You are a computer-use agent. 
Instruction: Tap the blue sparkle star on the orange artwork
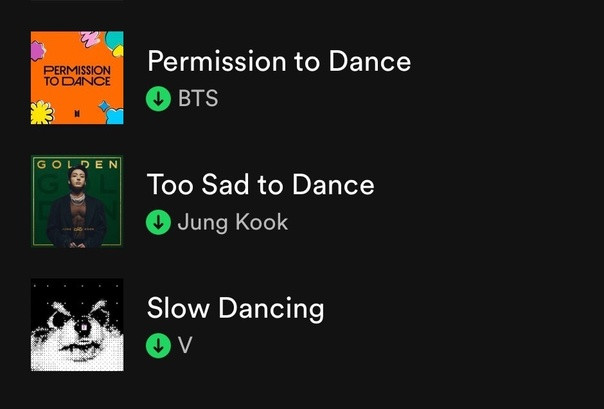[103, 106]
